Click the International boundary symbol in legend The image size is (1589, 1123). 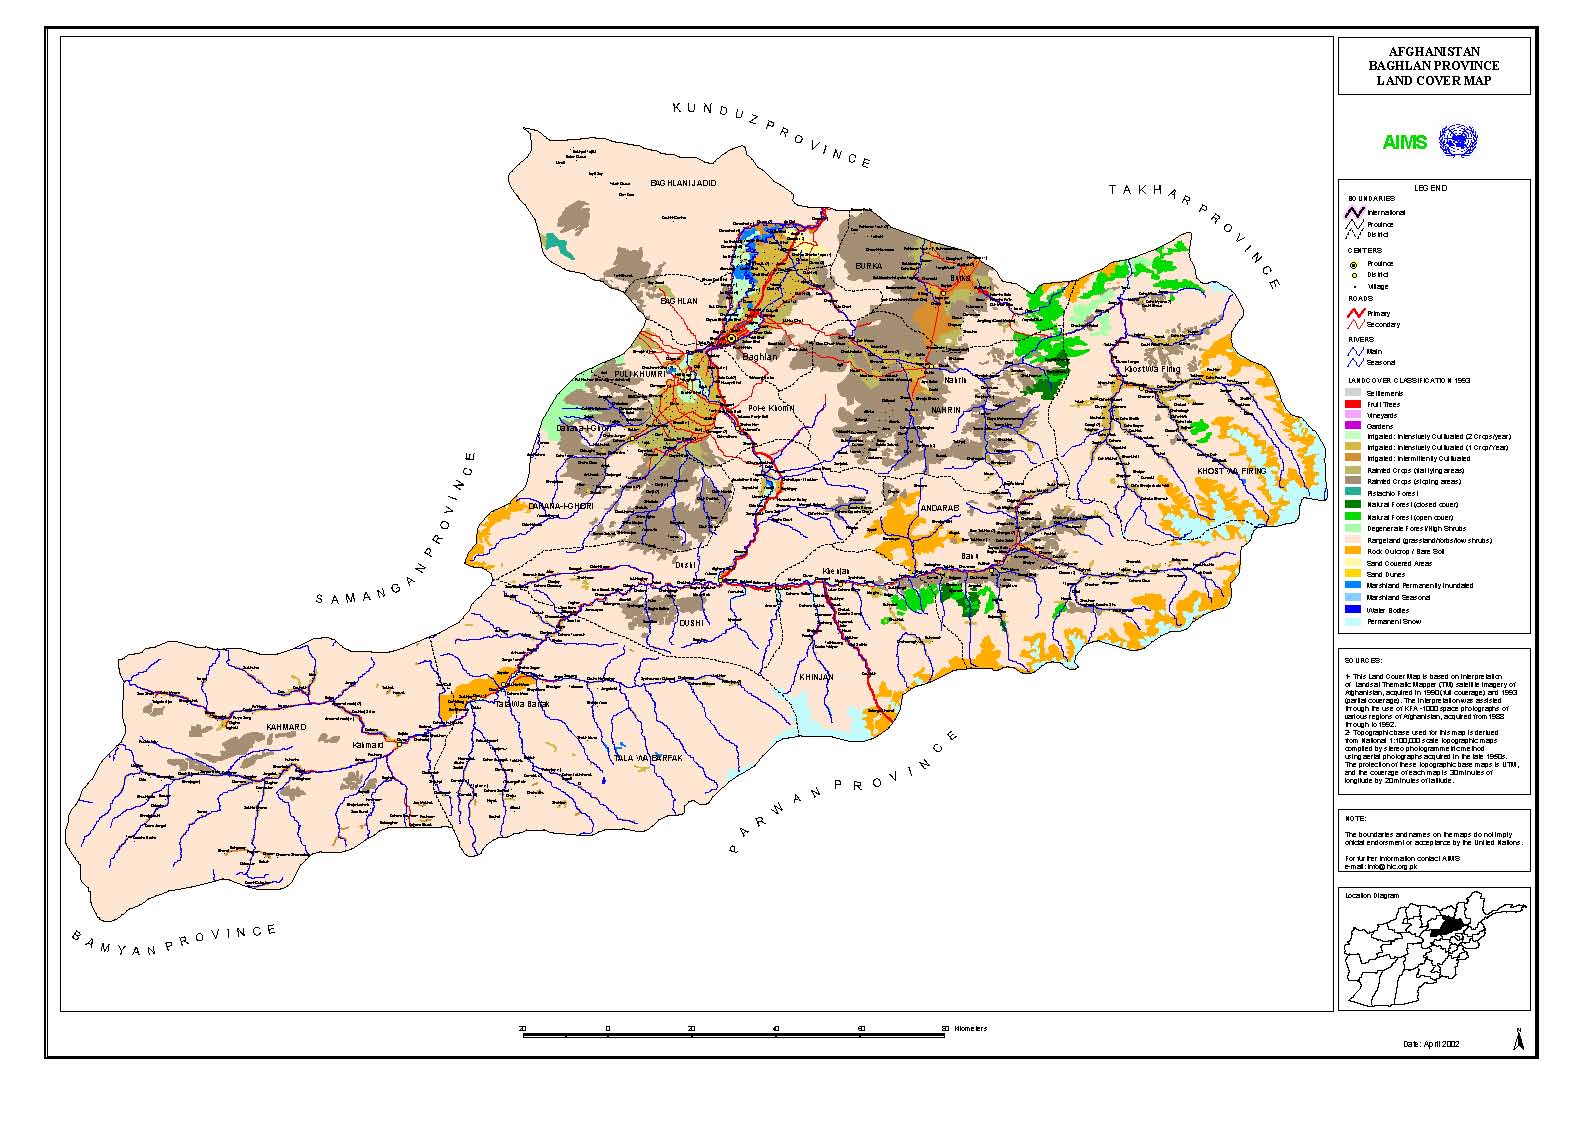pyautogui.click(x=1355, y=212)
